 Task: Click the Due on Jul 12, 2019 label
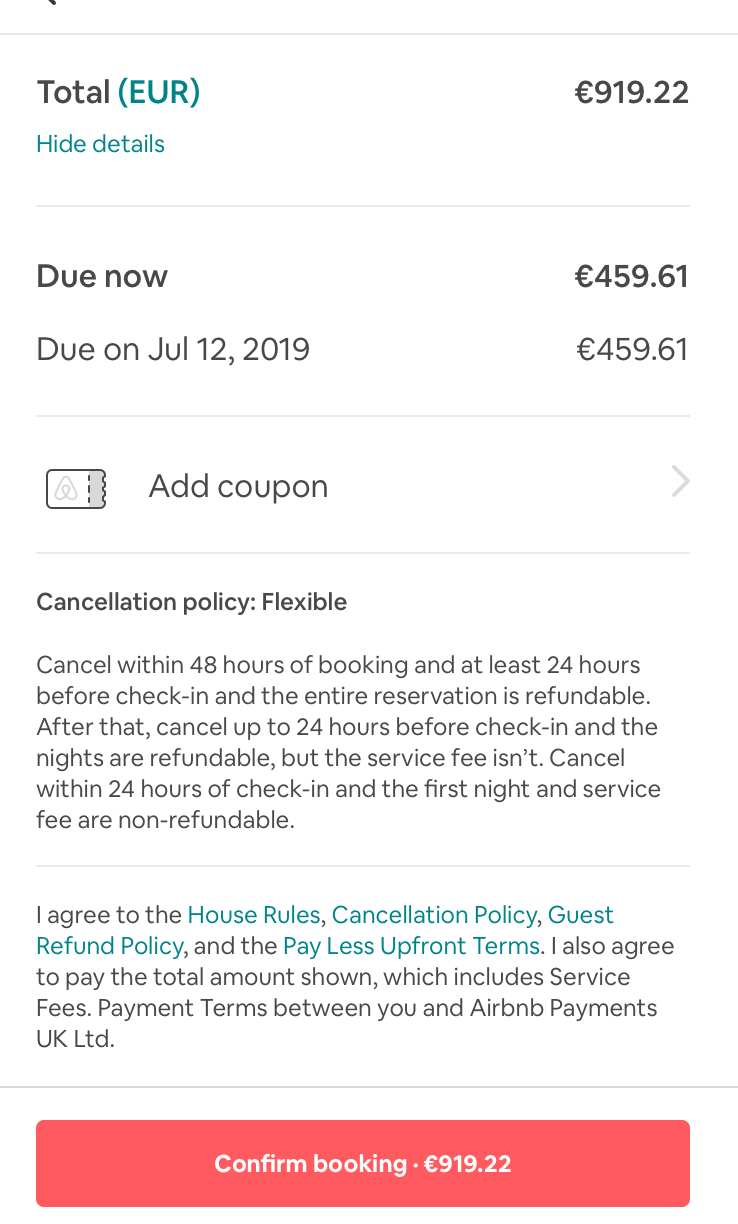[173, 349]
